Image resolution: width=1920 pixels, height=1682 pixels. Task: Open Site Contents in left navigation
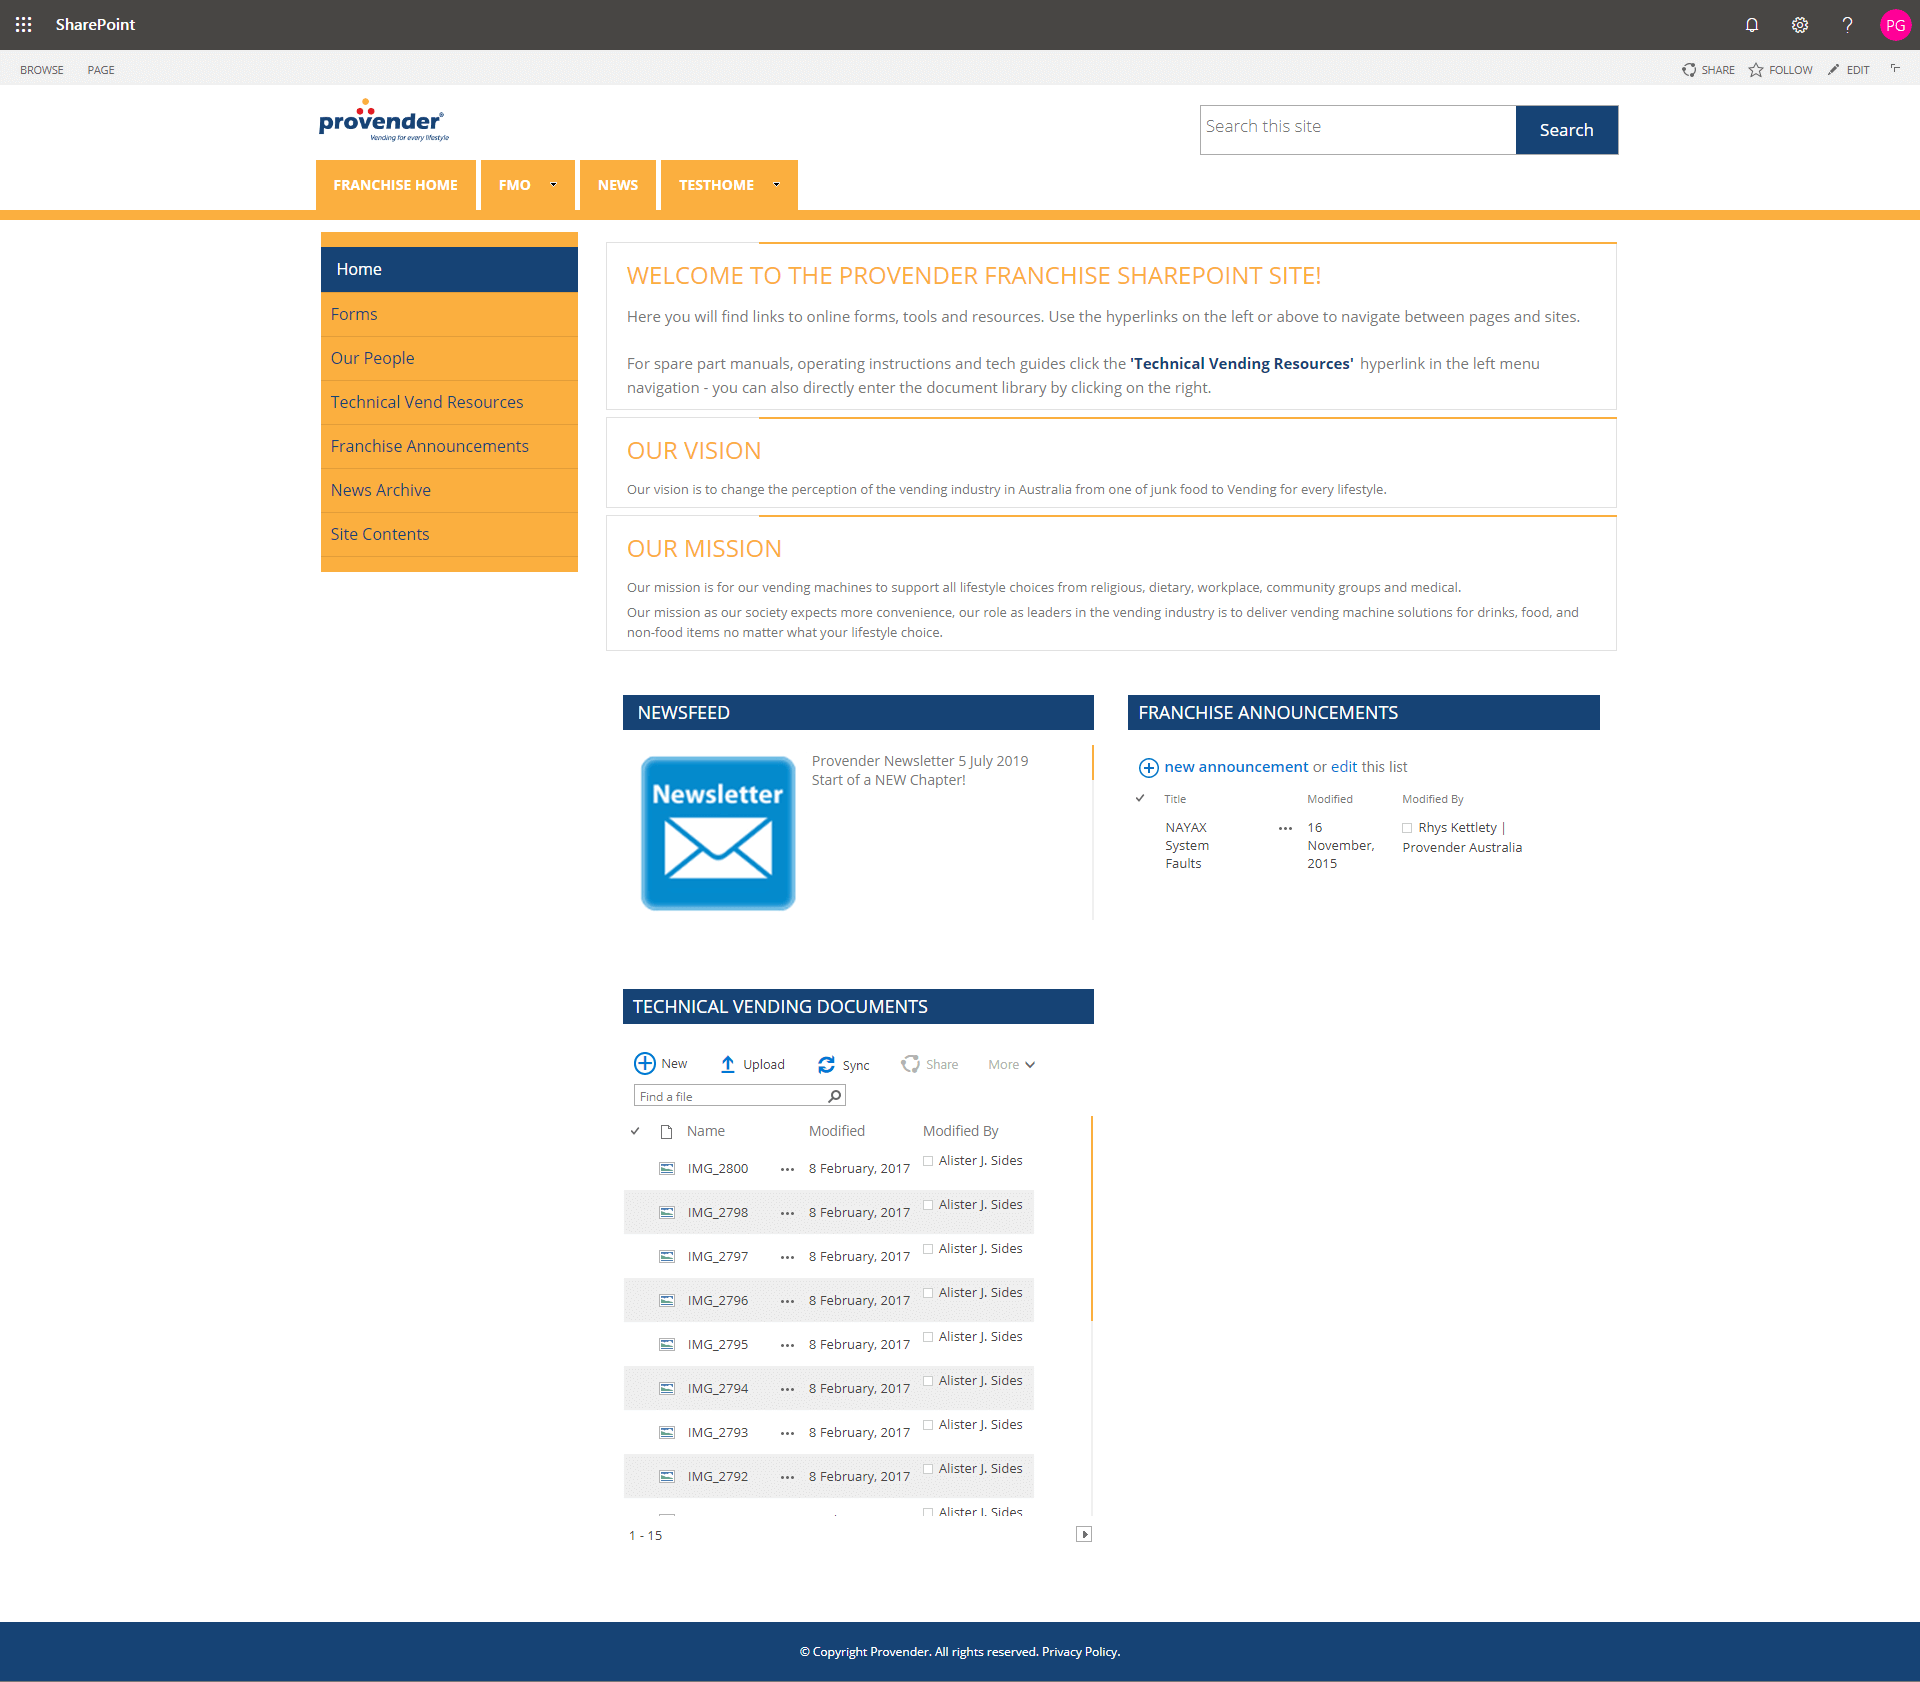coord(449,534)
